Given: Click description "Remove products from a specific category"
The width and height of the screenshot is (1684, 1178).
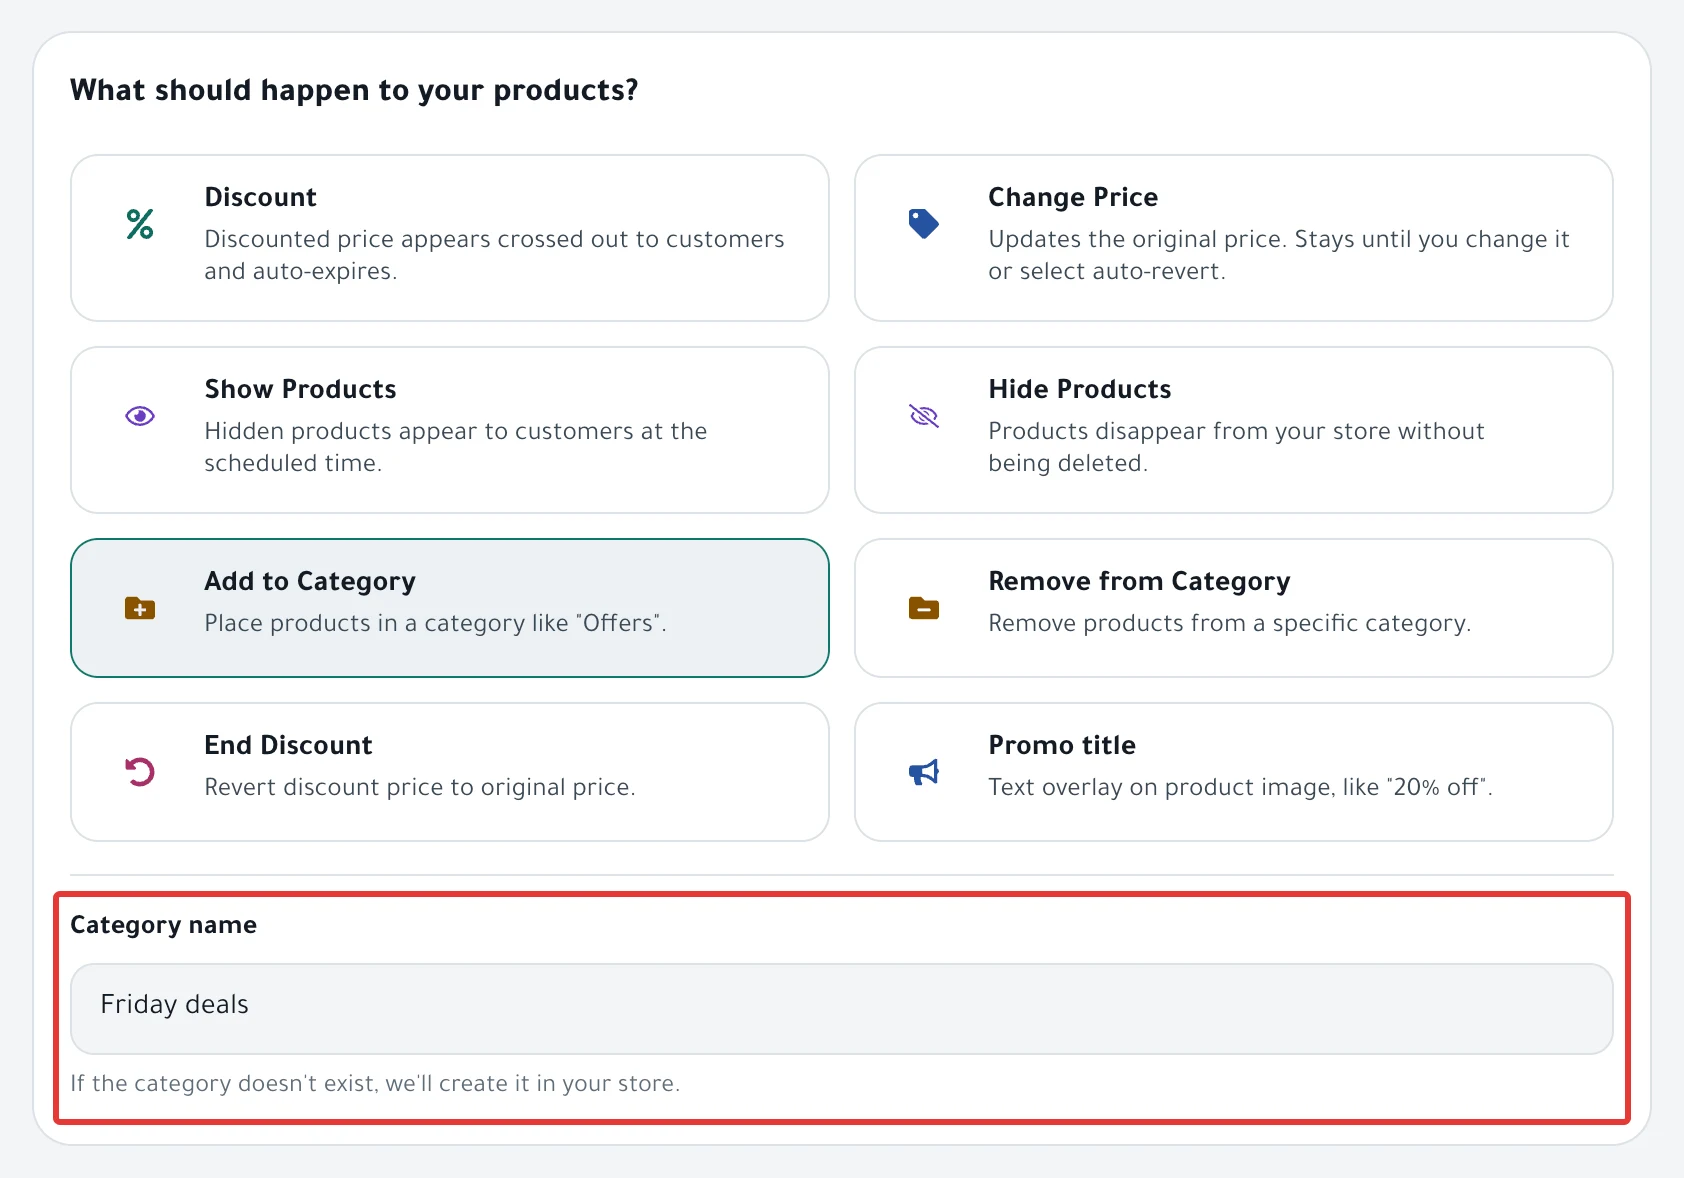Looking at the screenshot, I should pyautogui.click(x=1230, y=623).
